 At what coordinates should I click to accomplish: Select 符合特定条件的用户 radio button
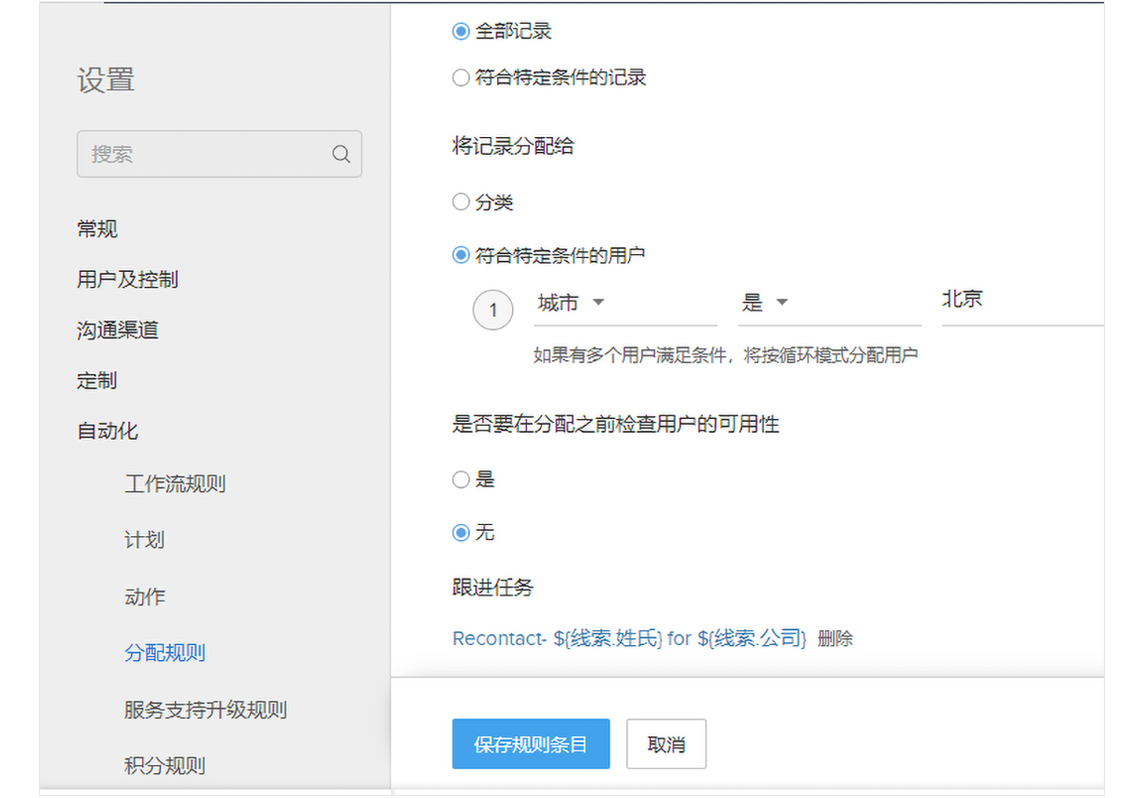461,256
